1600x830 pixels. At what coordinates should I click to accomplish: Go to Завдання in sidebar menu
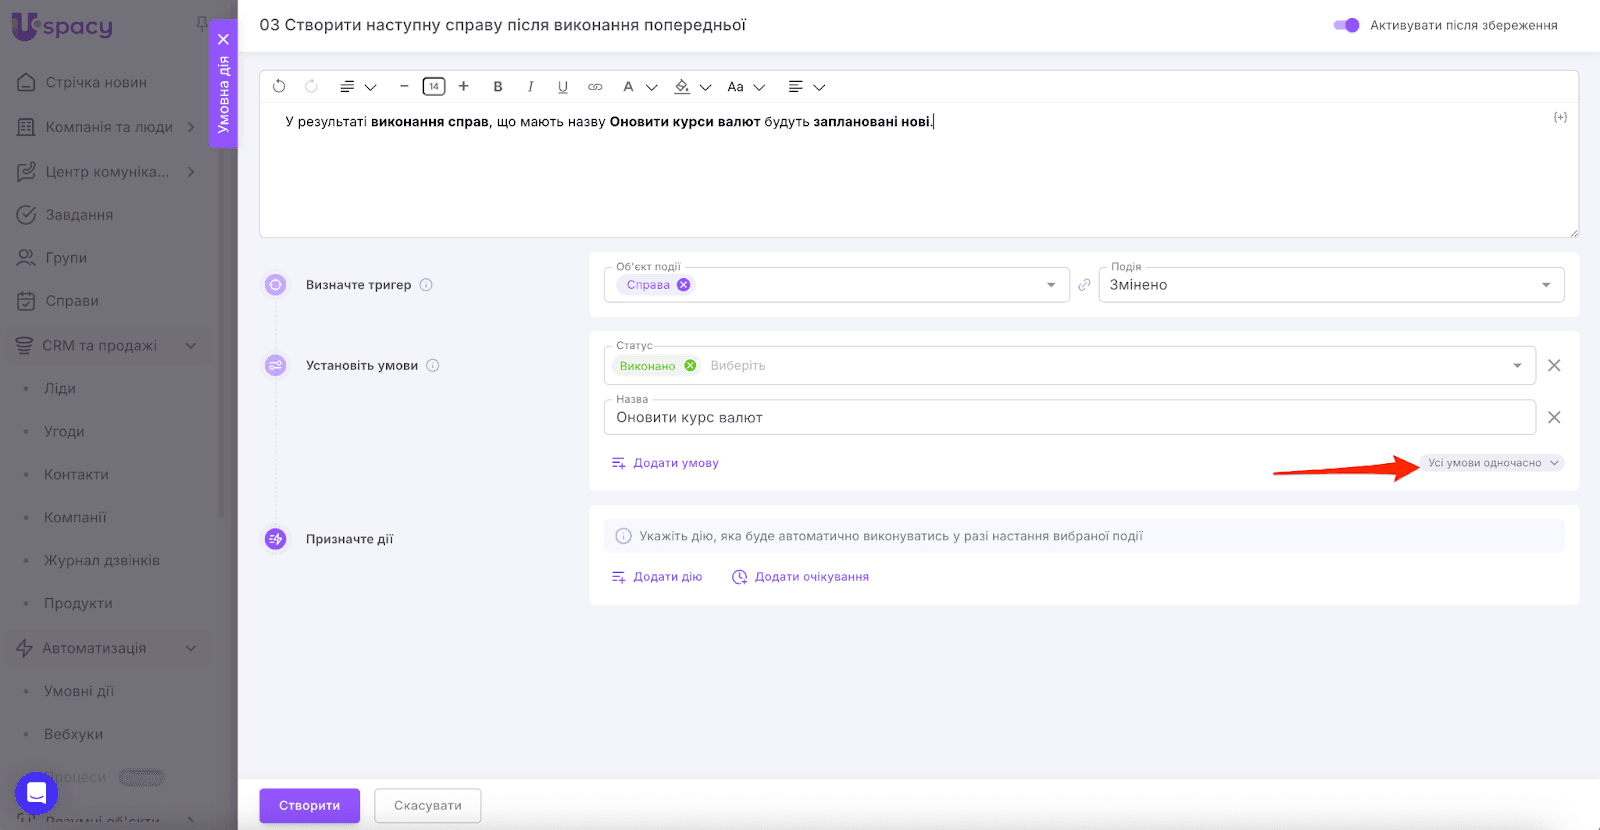coord(79,215)
